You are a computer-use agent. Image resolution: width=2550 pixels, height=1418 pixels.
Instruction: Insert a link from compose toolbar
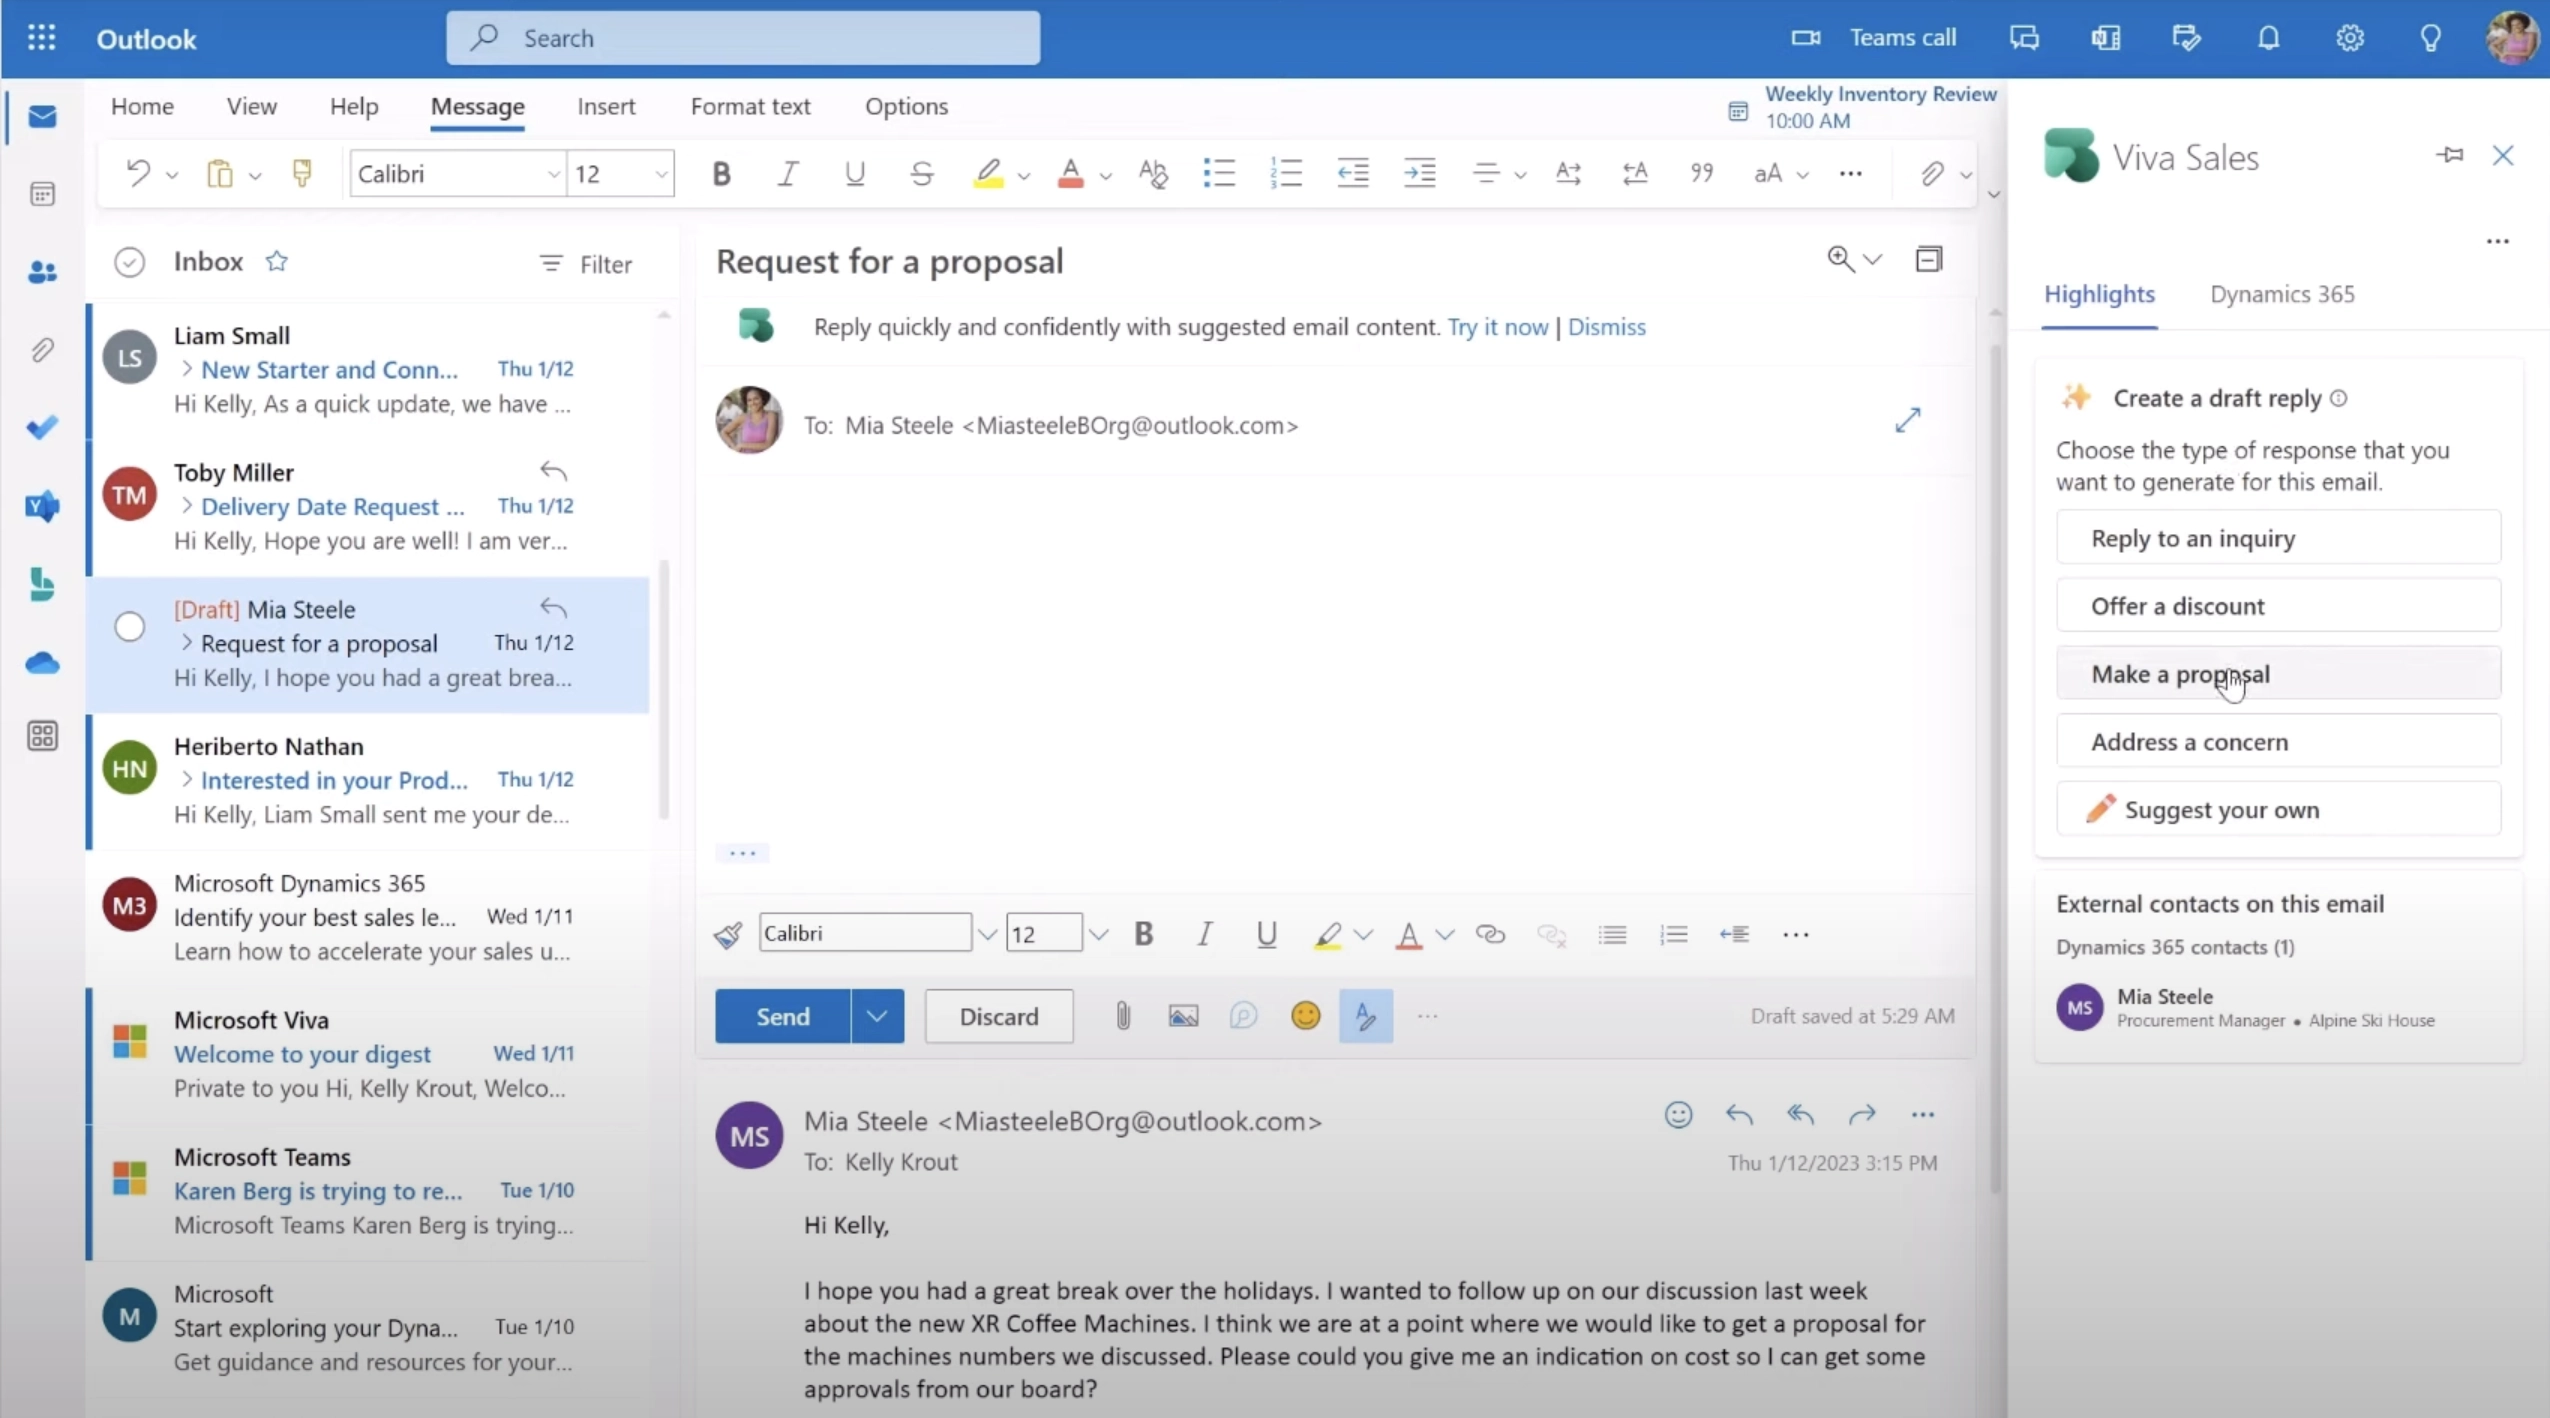point(1490,934)
